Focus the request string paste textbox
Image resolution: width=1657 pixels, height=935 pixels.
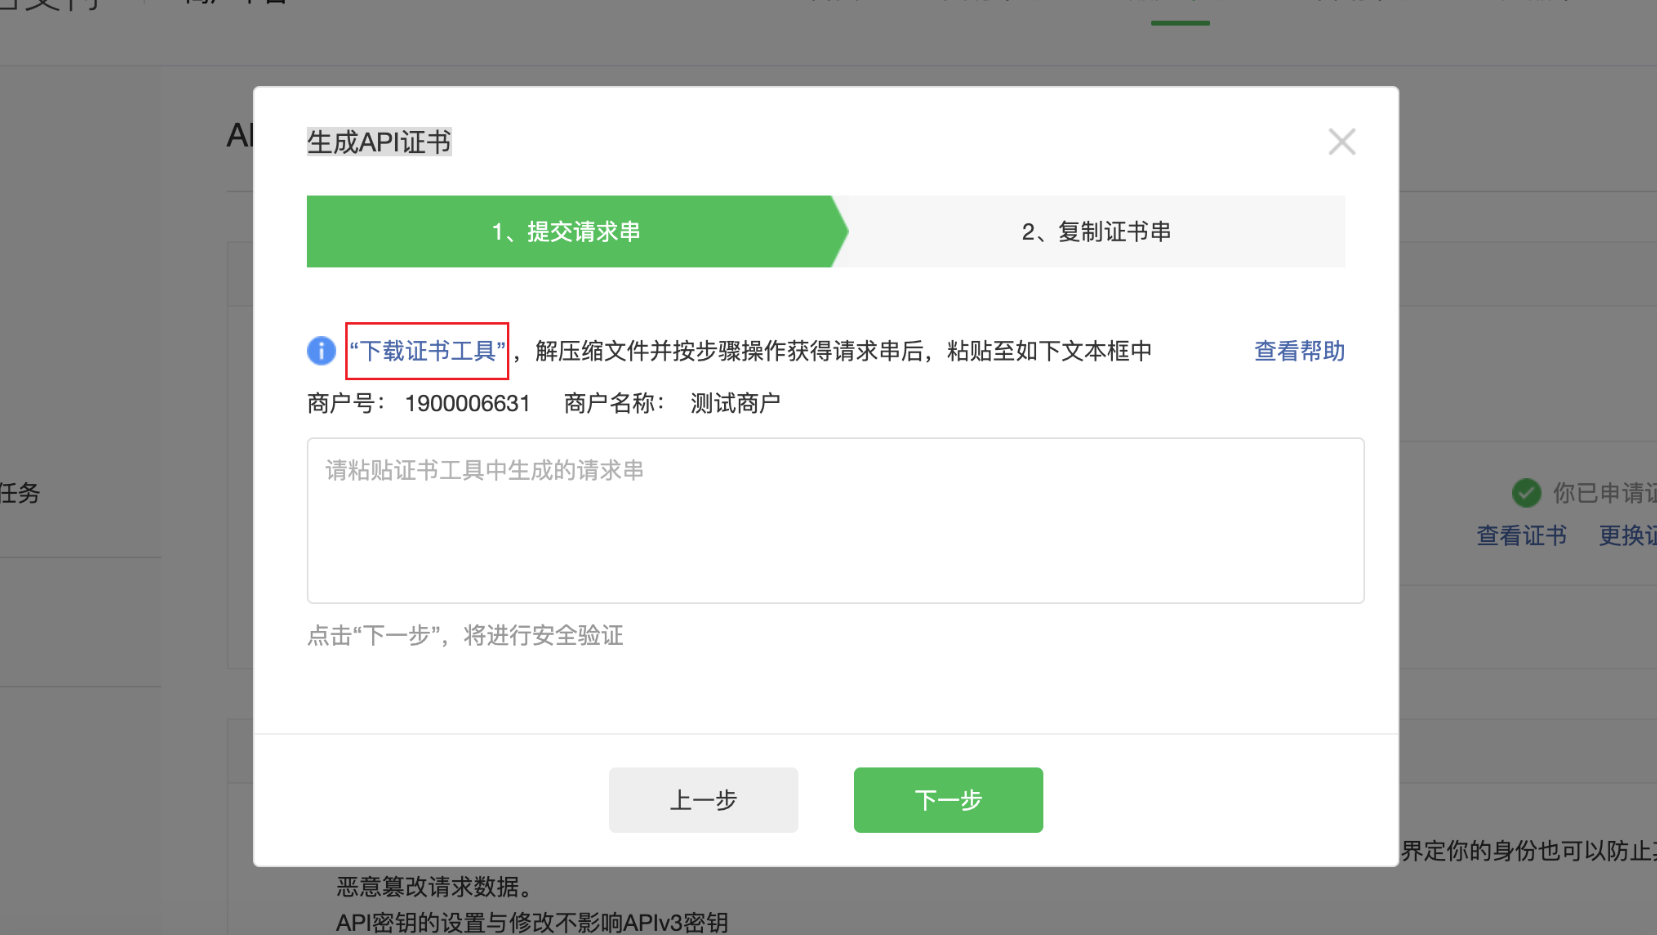(835, 520)
